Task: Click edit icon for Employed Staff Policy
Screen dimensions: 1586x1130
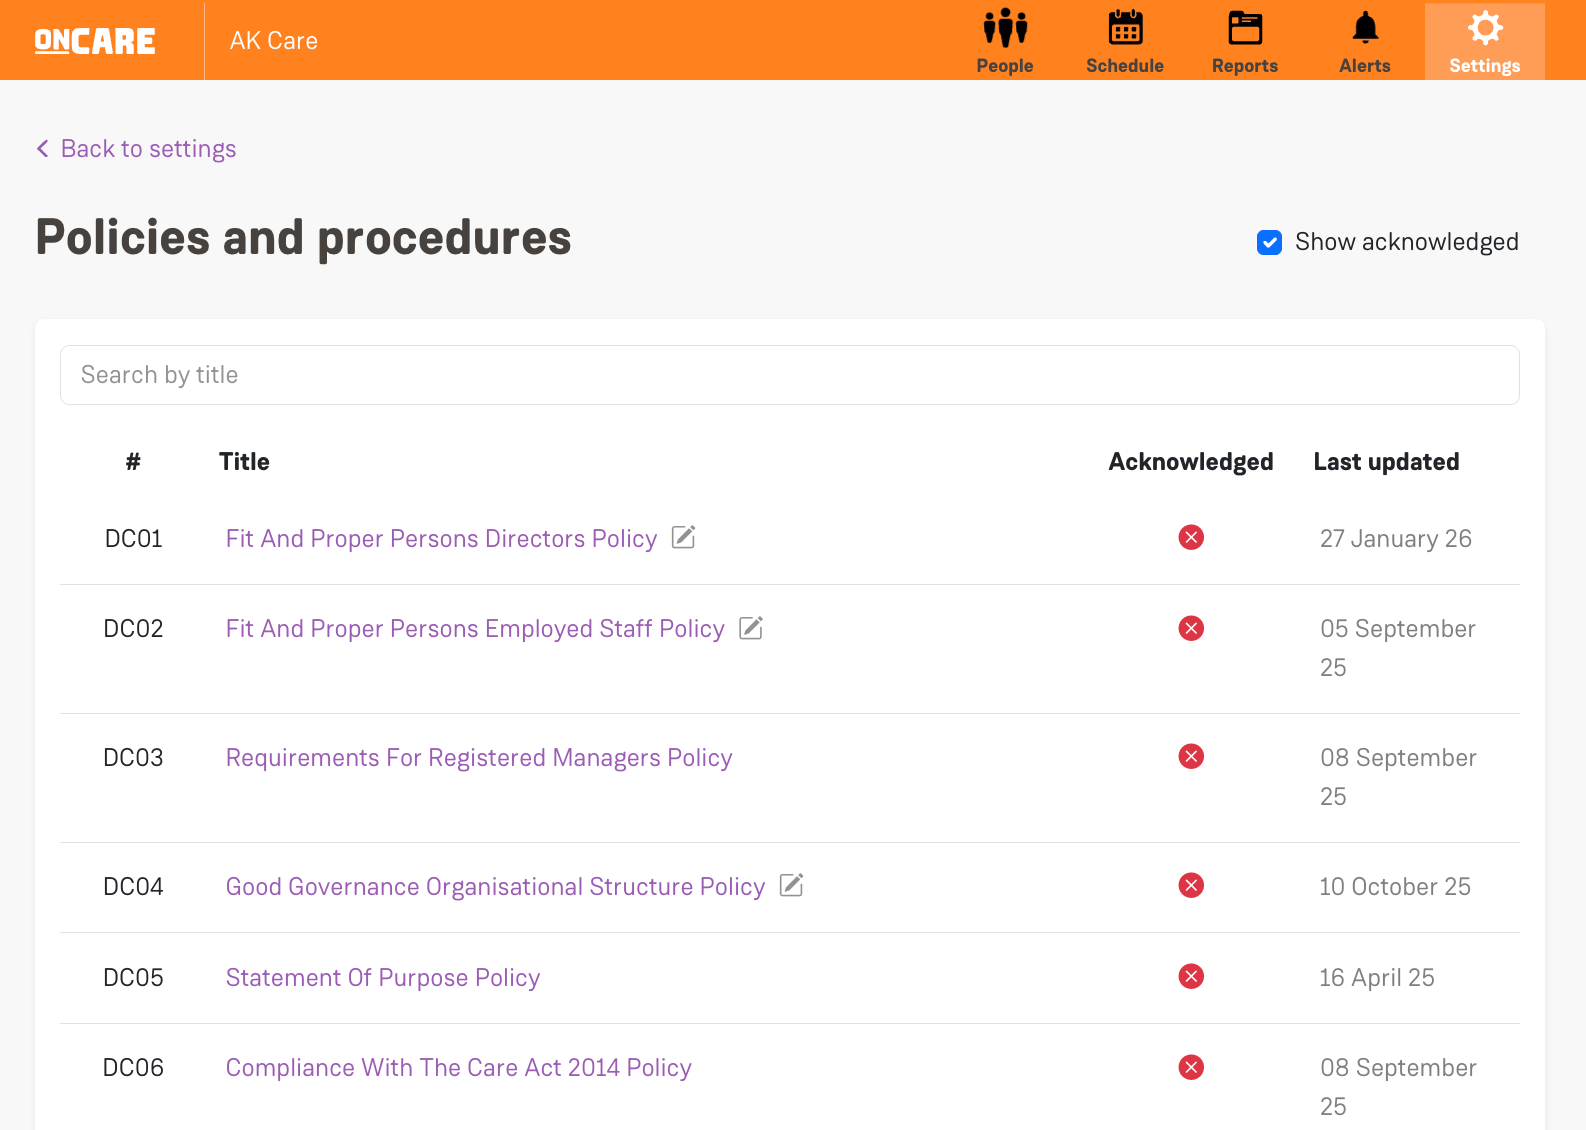Action: [750, 628]
